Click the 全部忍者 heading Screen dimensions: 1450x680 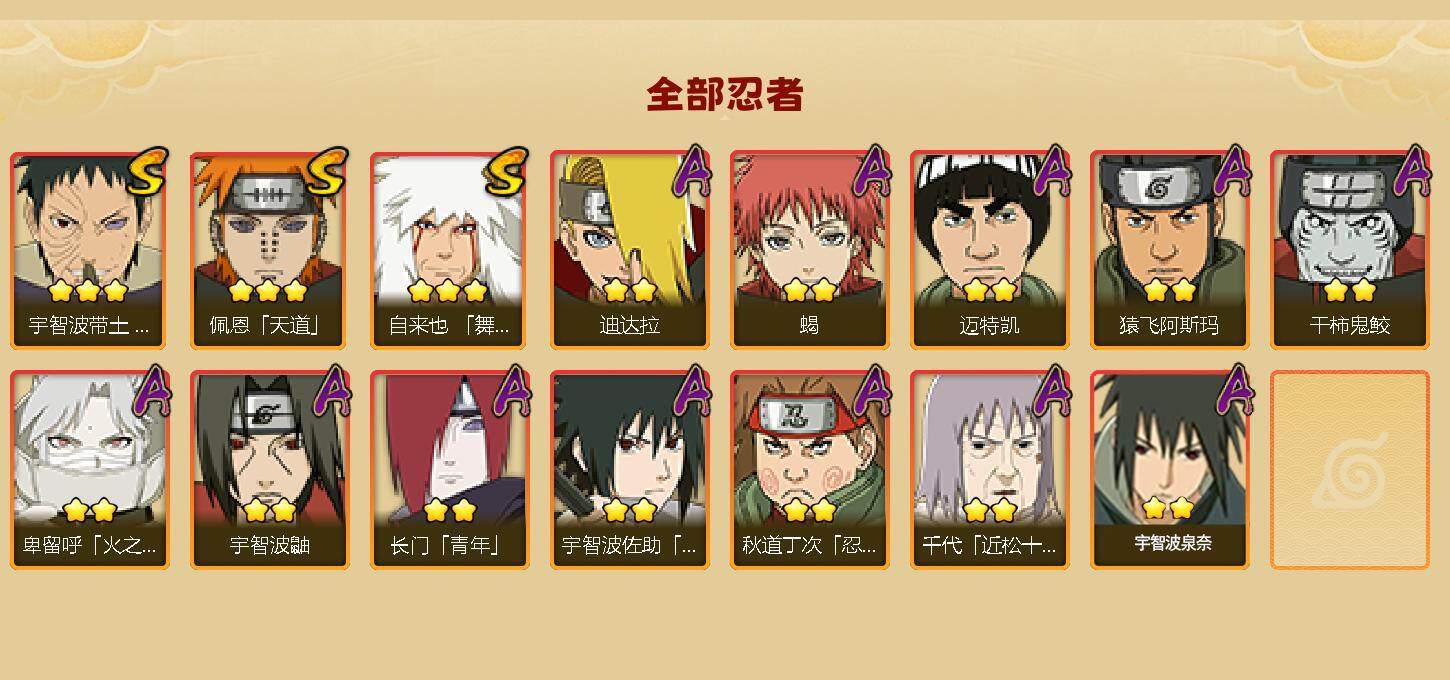pos(725,94)
